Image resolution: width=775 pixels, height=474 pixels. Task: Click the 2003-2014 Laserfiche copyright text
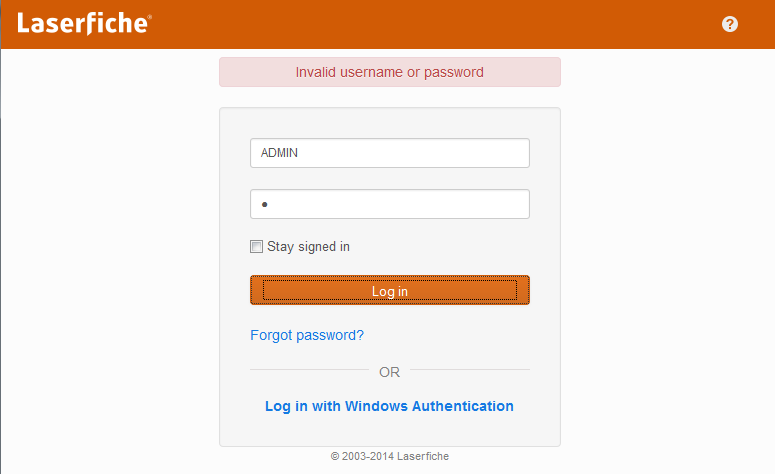pyautogui.click(x=389, y=456)
